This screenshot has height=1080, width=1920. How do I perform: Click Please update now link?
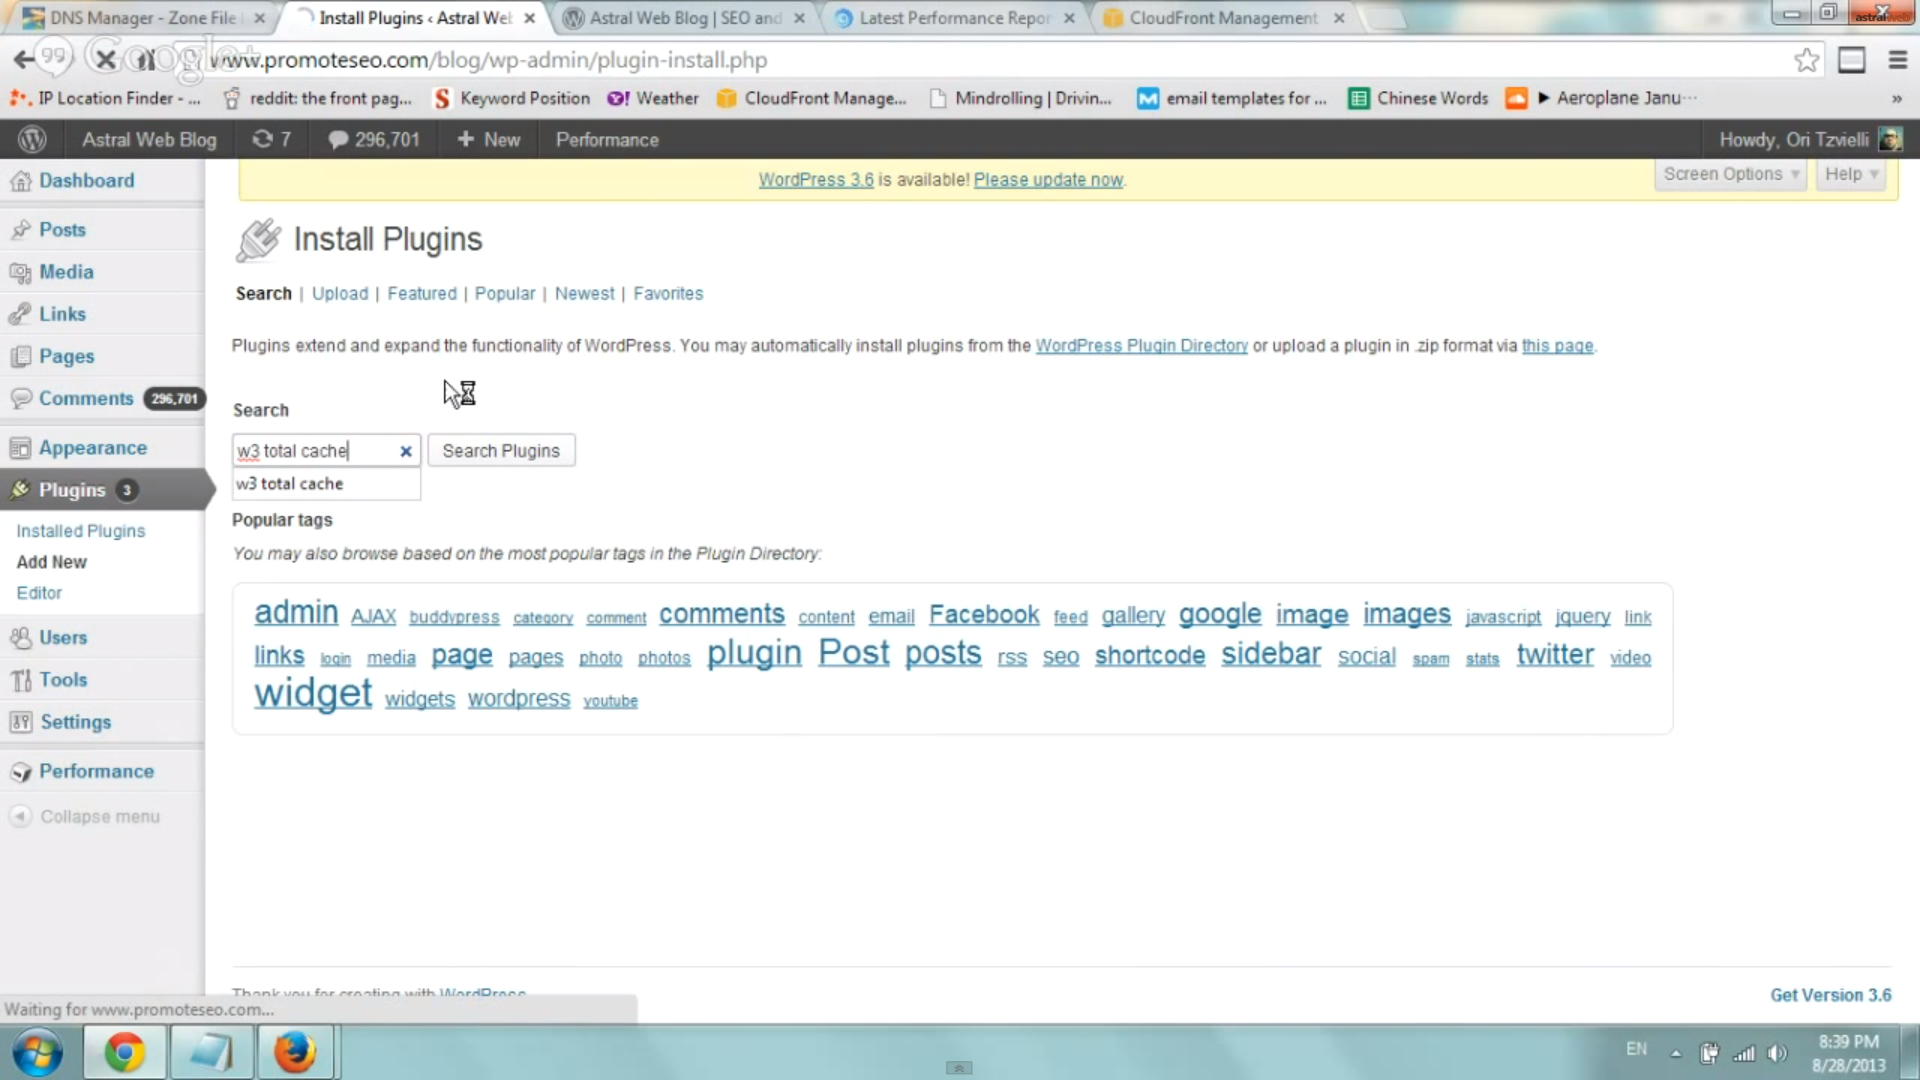(x=1048, y=180)
